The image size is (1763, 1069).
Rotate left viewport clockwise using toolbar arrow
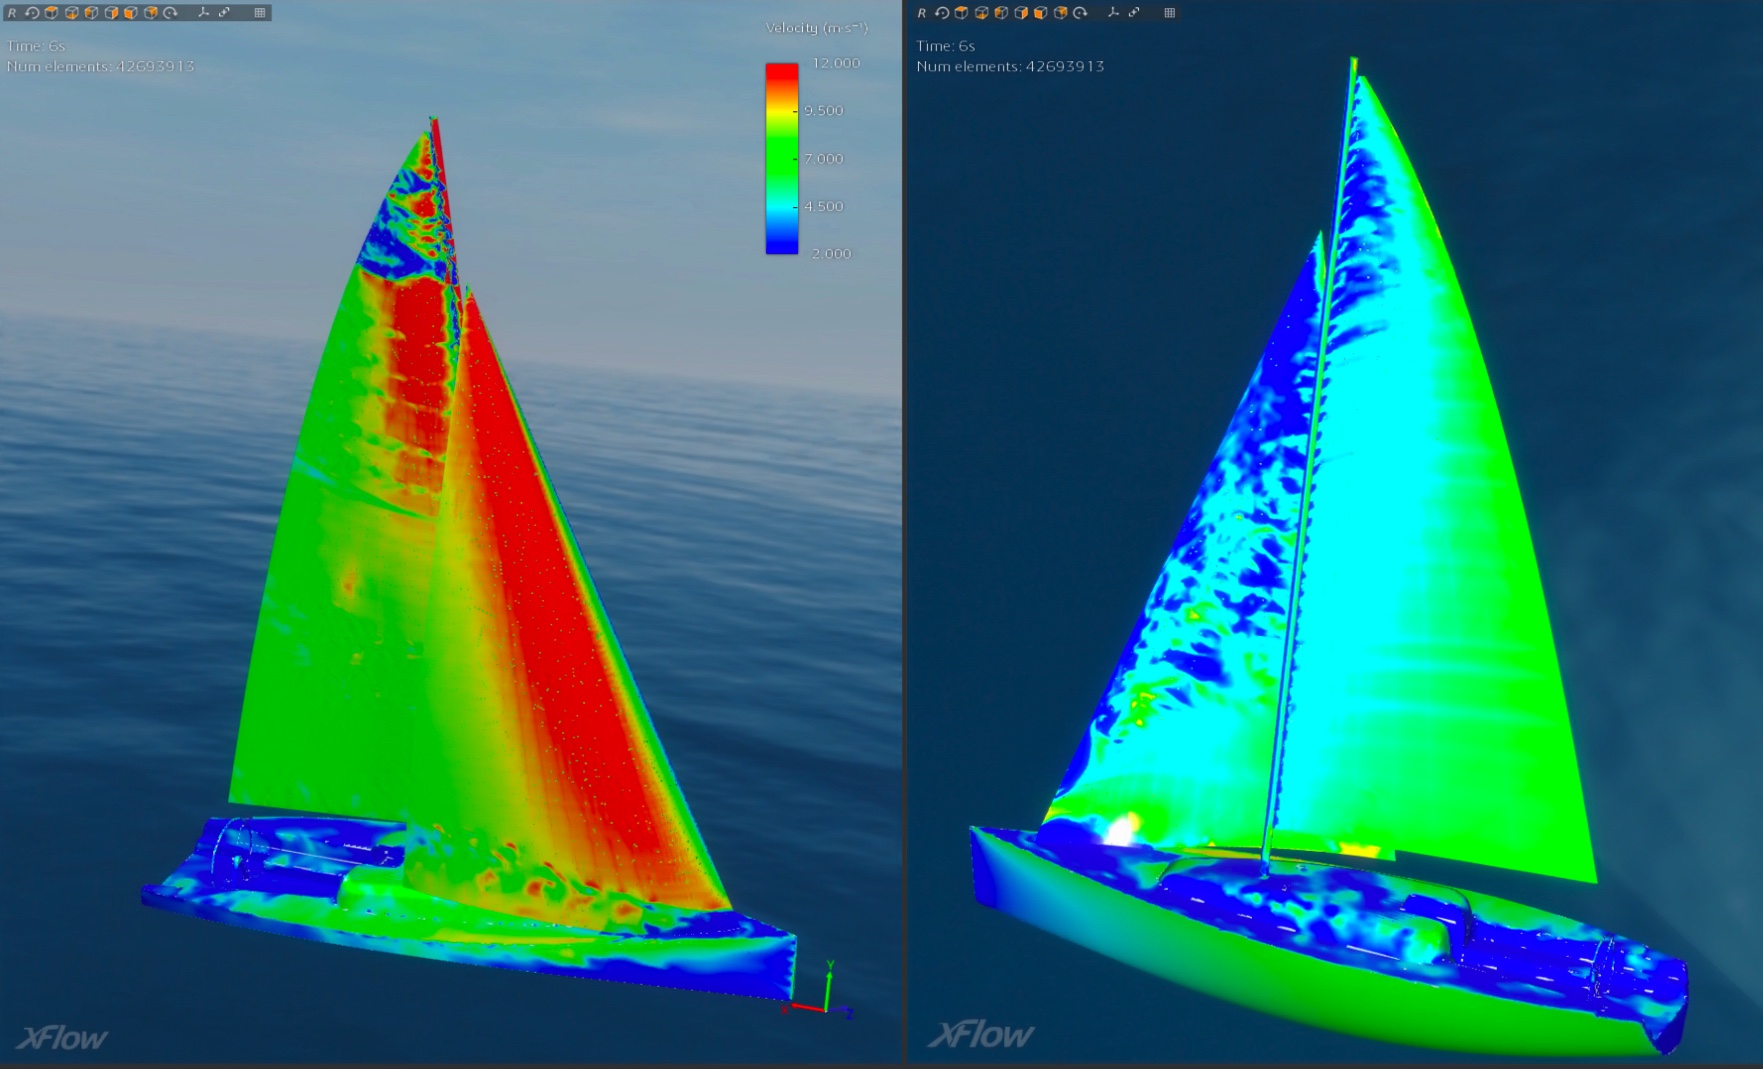coord(170,13)
